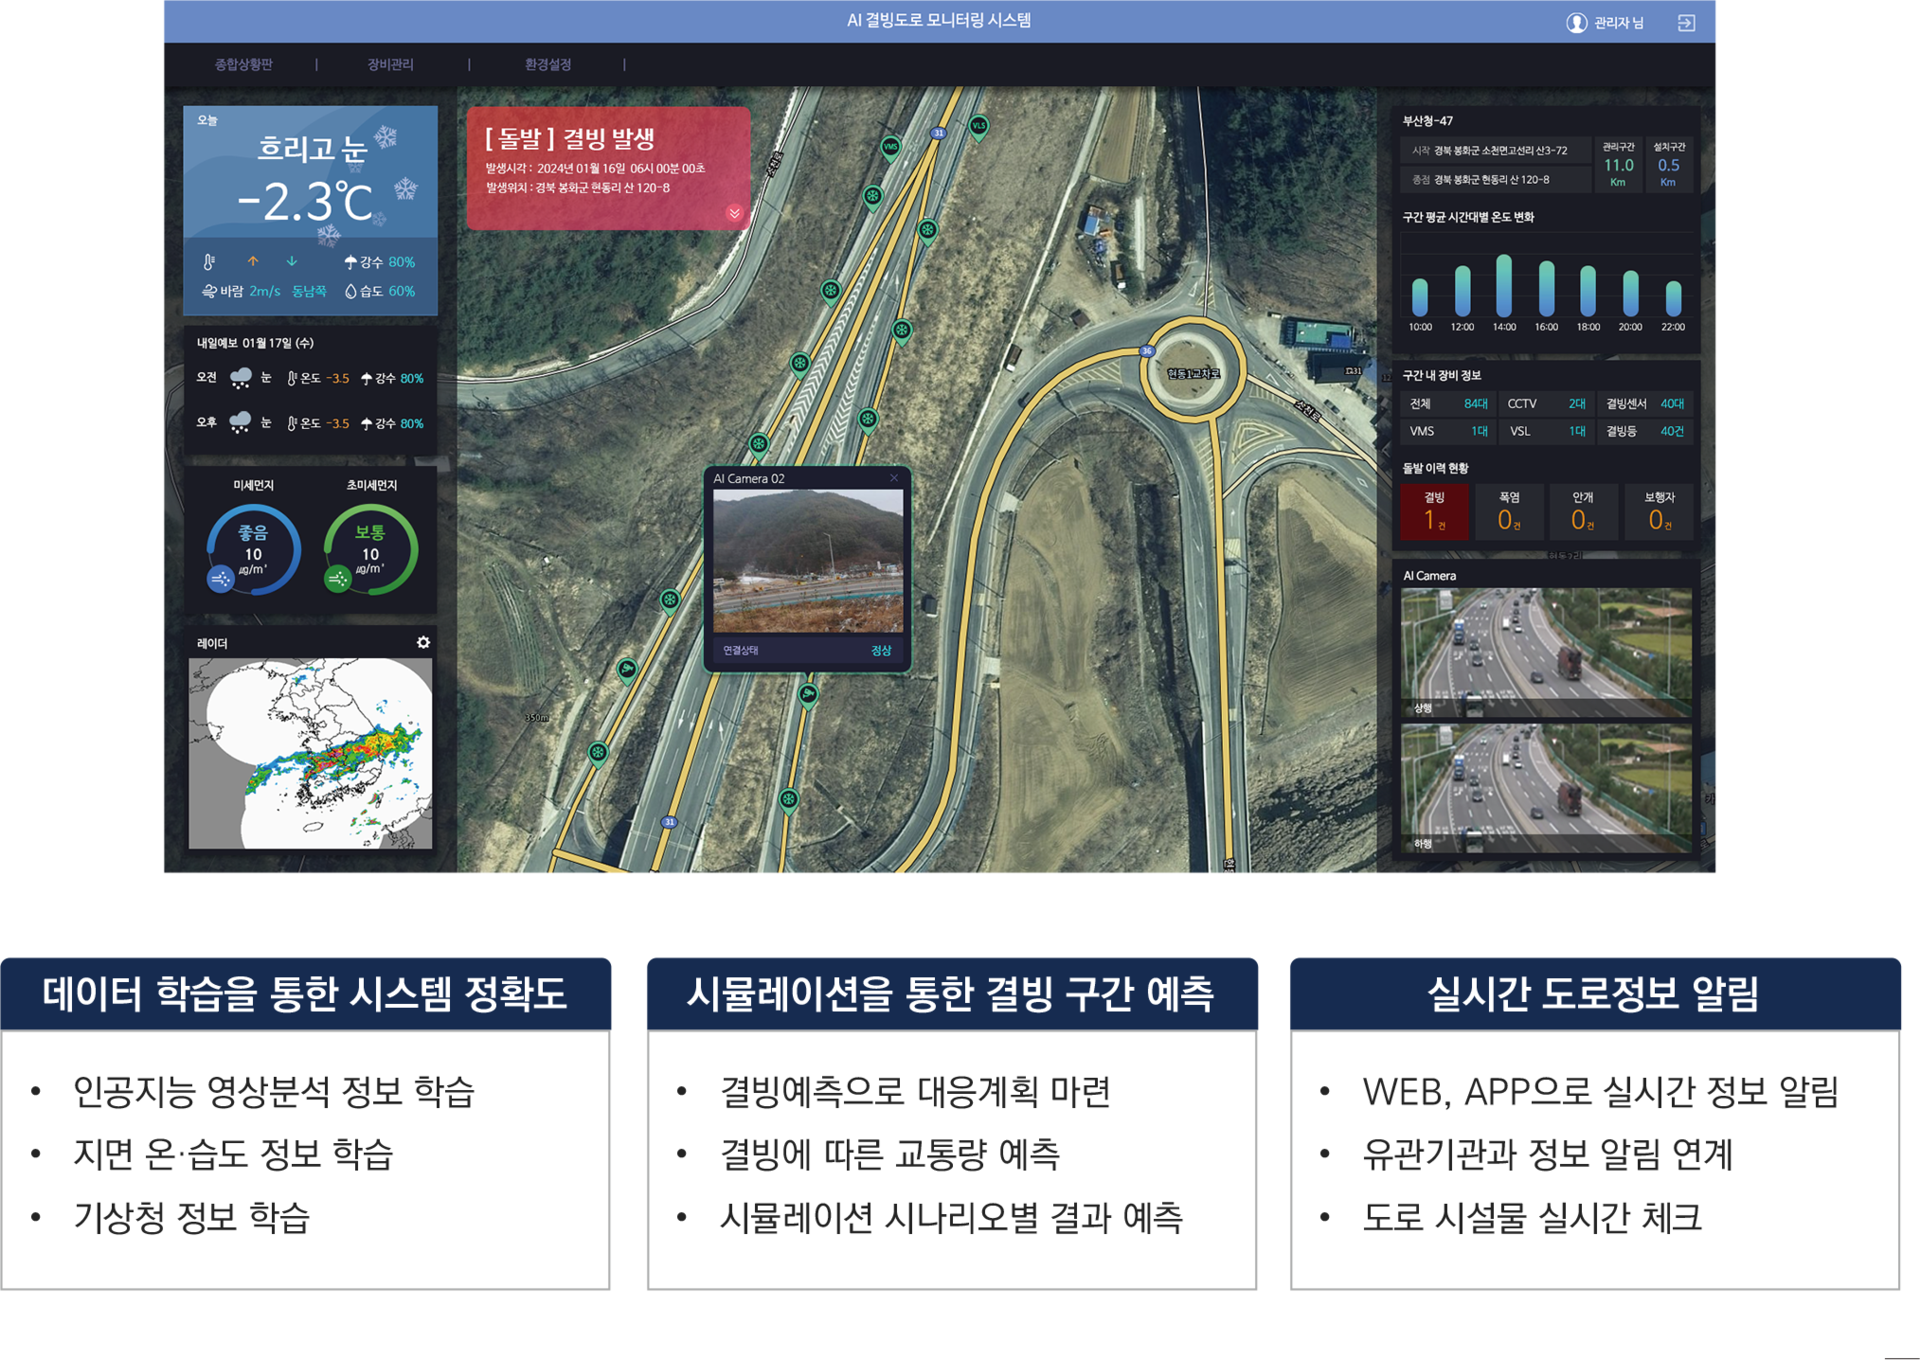This screenshot has height=1360, width=1920.
Task: Click the 안개 incident count tile
Action: (1582, 511)
